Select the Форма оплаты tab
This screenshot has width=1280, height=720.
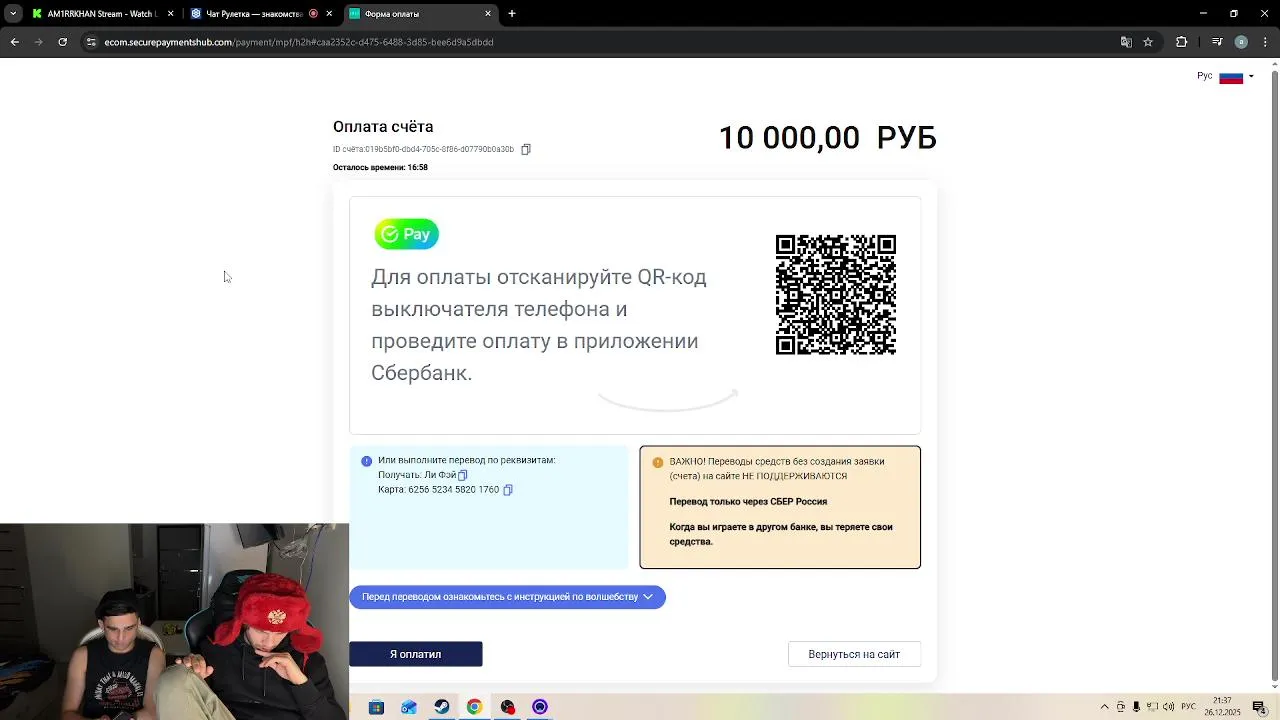pyautogui.click(x=420, y=14)
